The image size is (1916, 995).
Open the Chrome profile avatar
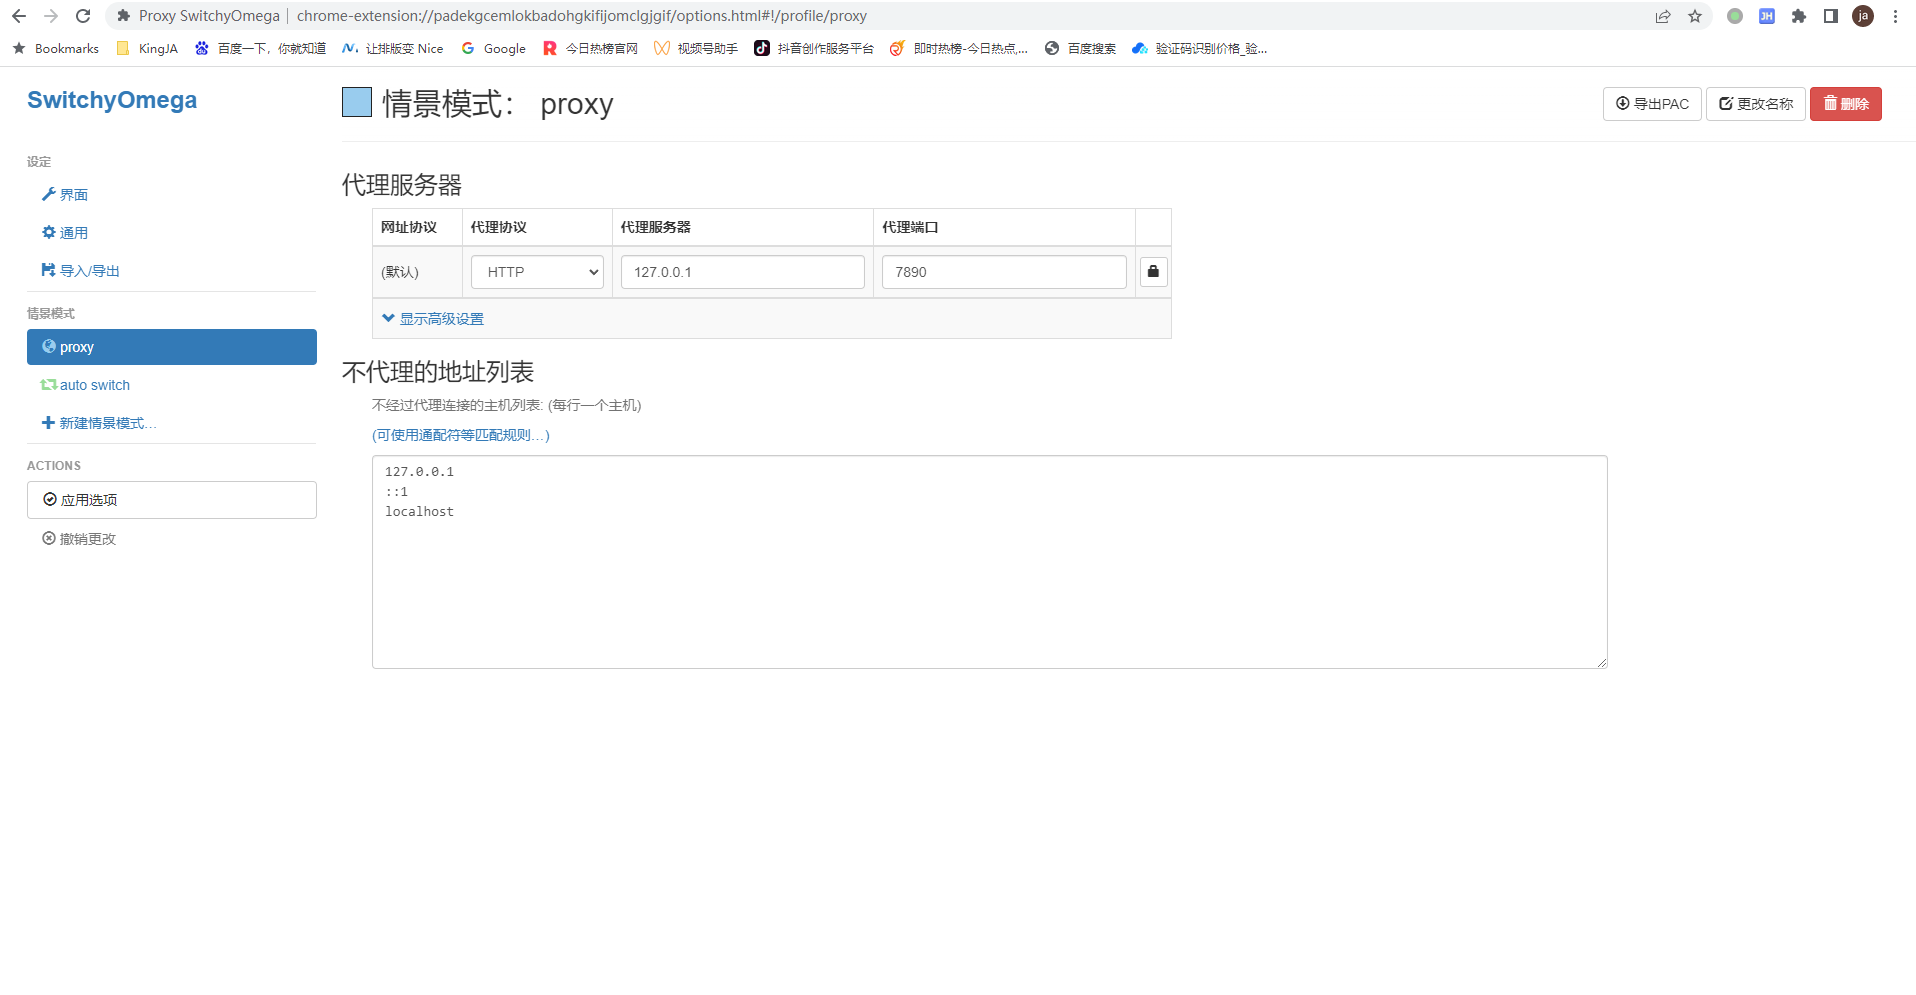pos(1863,16)
